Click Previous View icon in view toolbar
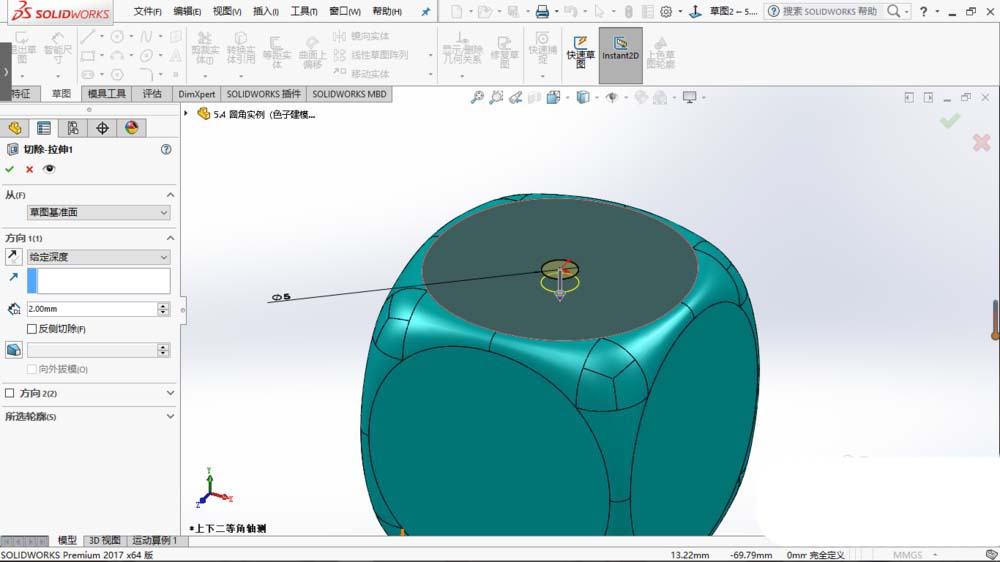The height and width of the screenshot is (562, 1000). [x=515, y=97]
